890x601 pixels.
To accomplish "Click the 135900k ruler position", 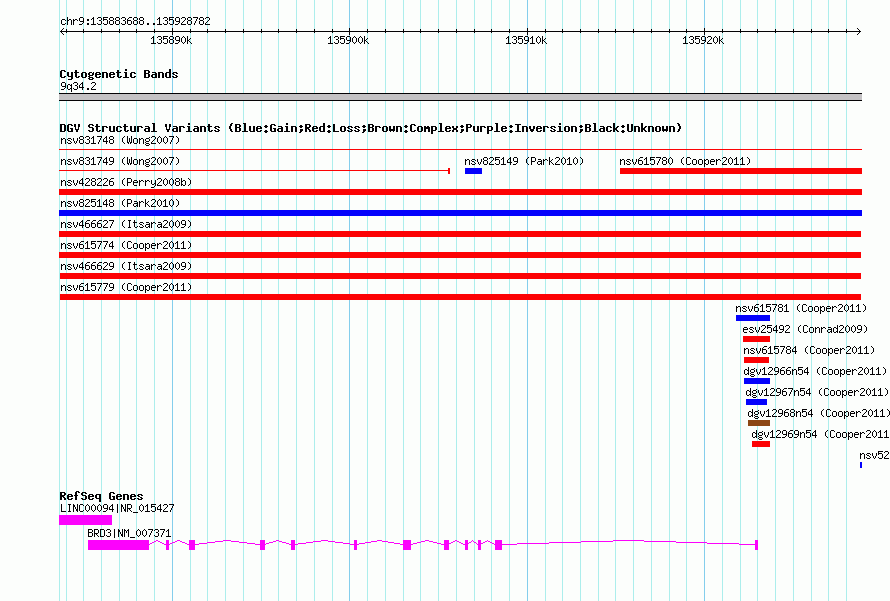I will (348, 40).
